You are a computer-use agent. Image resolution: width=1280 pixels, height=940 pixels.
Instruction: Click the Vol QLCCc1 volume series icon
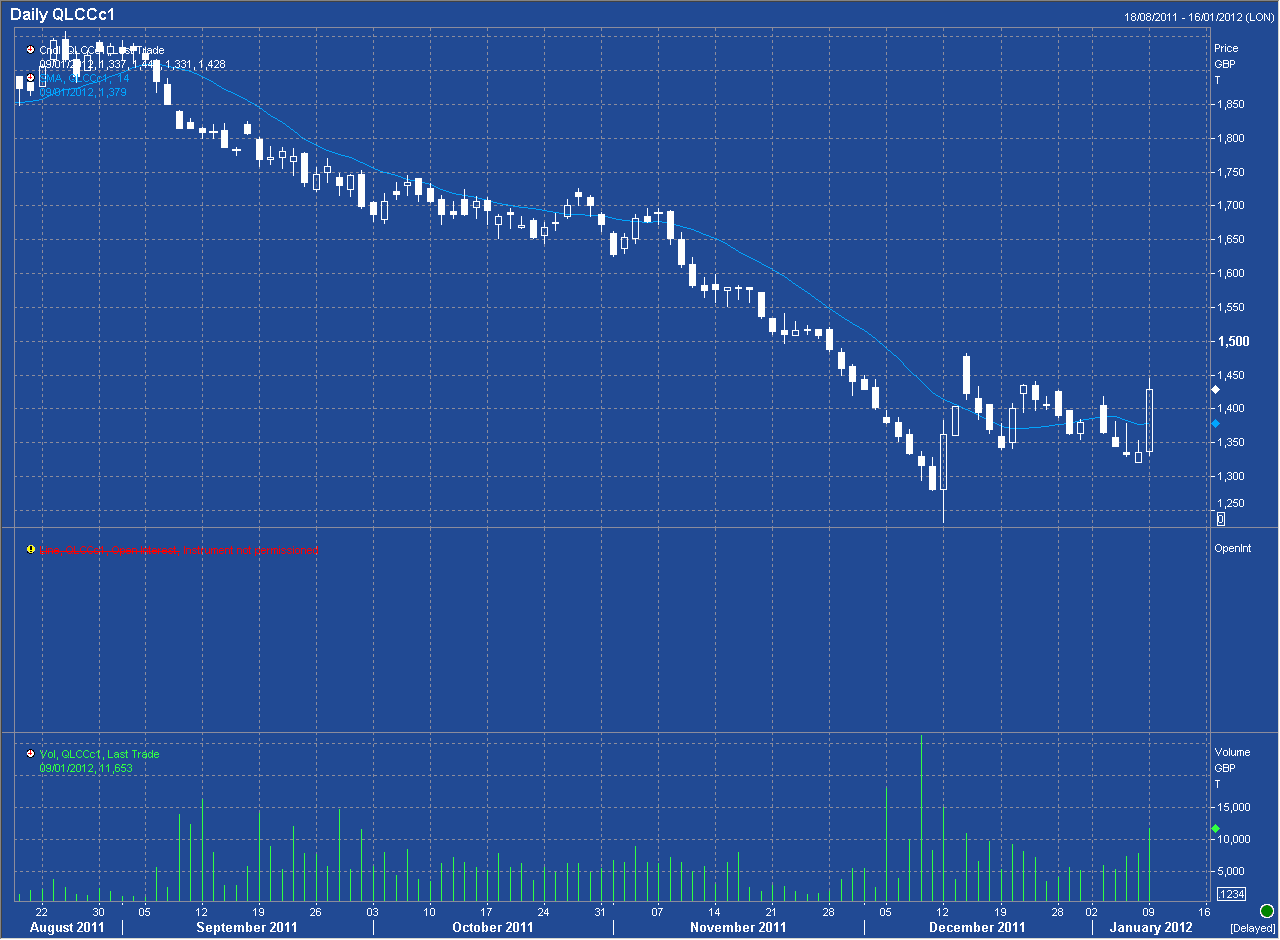(30, 755)
